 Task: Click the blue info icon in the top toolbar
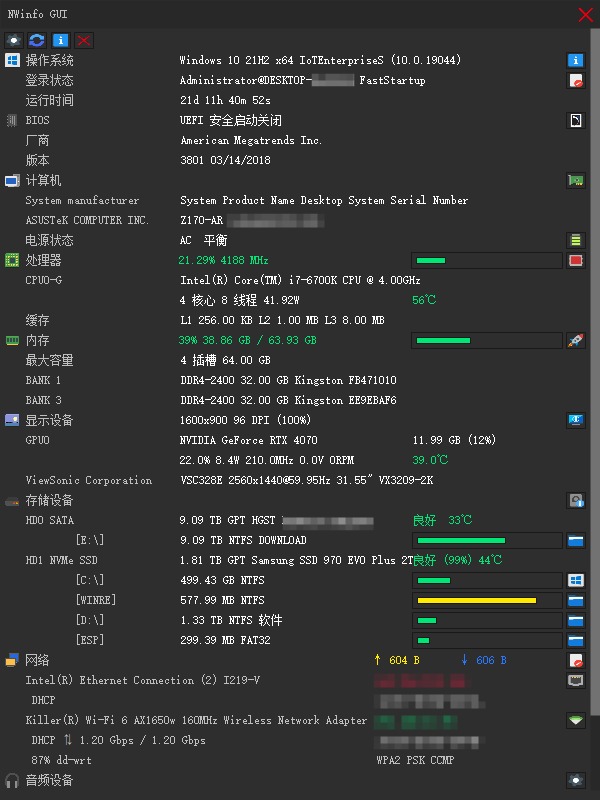[x=61, y=40]
